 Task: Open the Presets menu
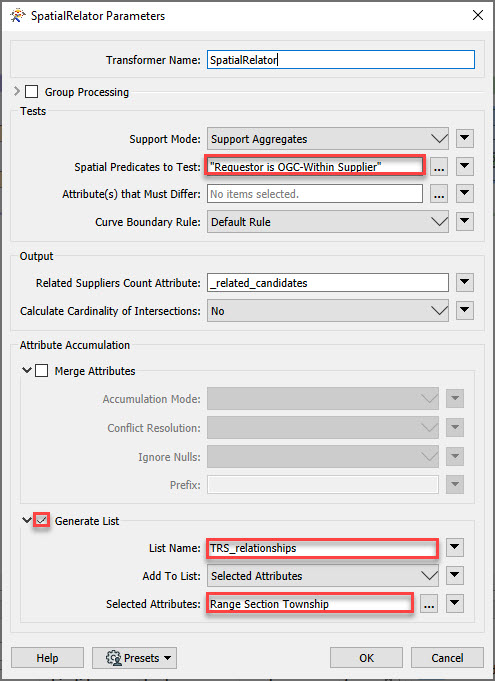pyautogui.click(x=134, y=658)
